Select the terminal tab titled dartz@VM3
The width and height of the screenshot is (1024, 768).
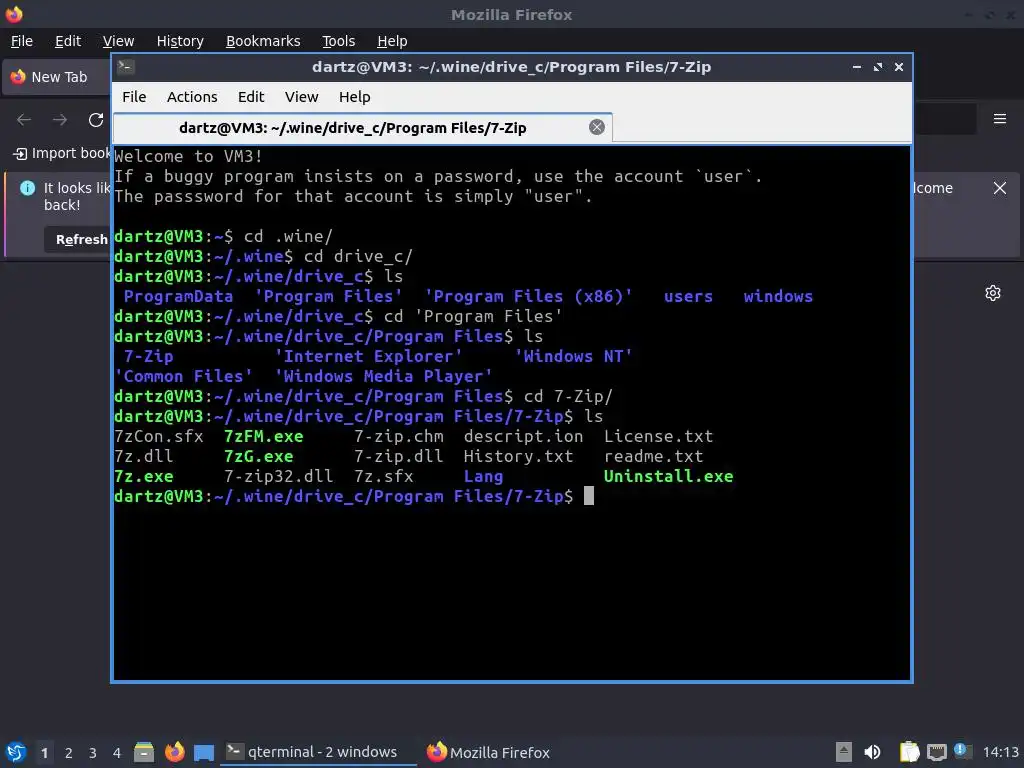[362, 127]
